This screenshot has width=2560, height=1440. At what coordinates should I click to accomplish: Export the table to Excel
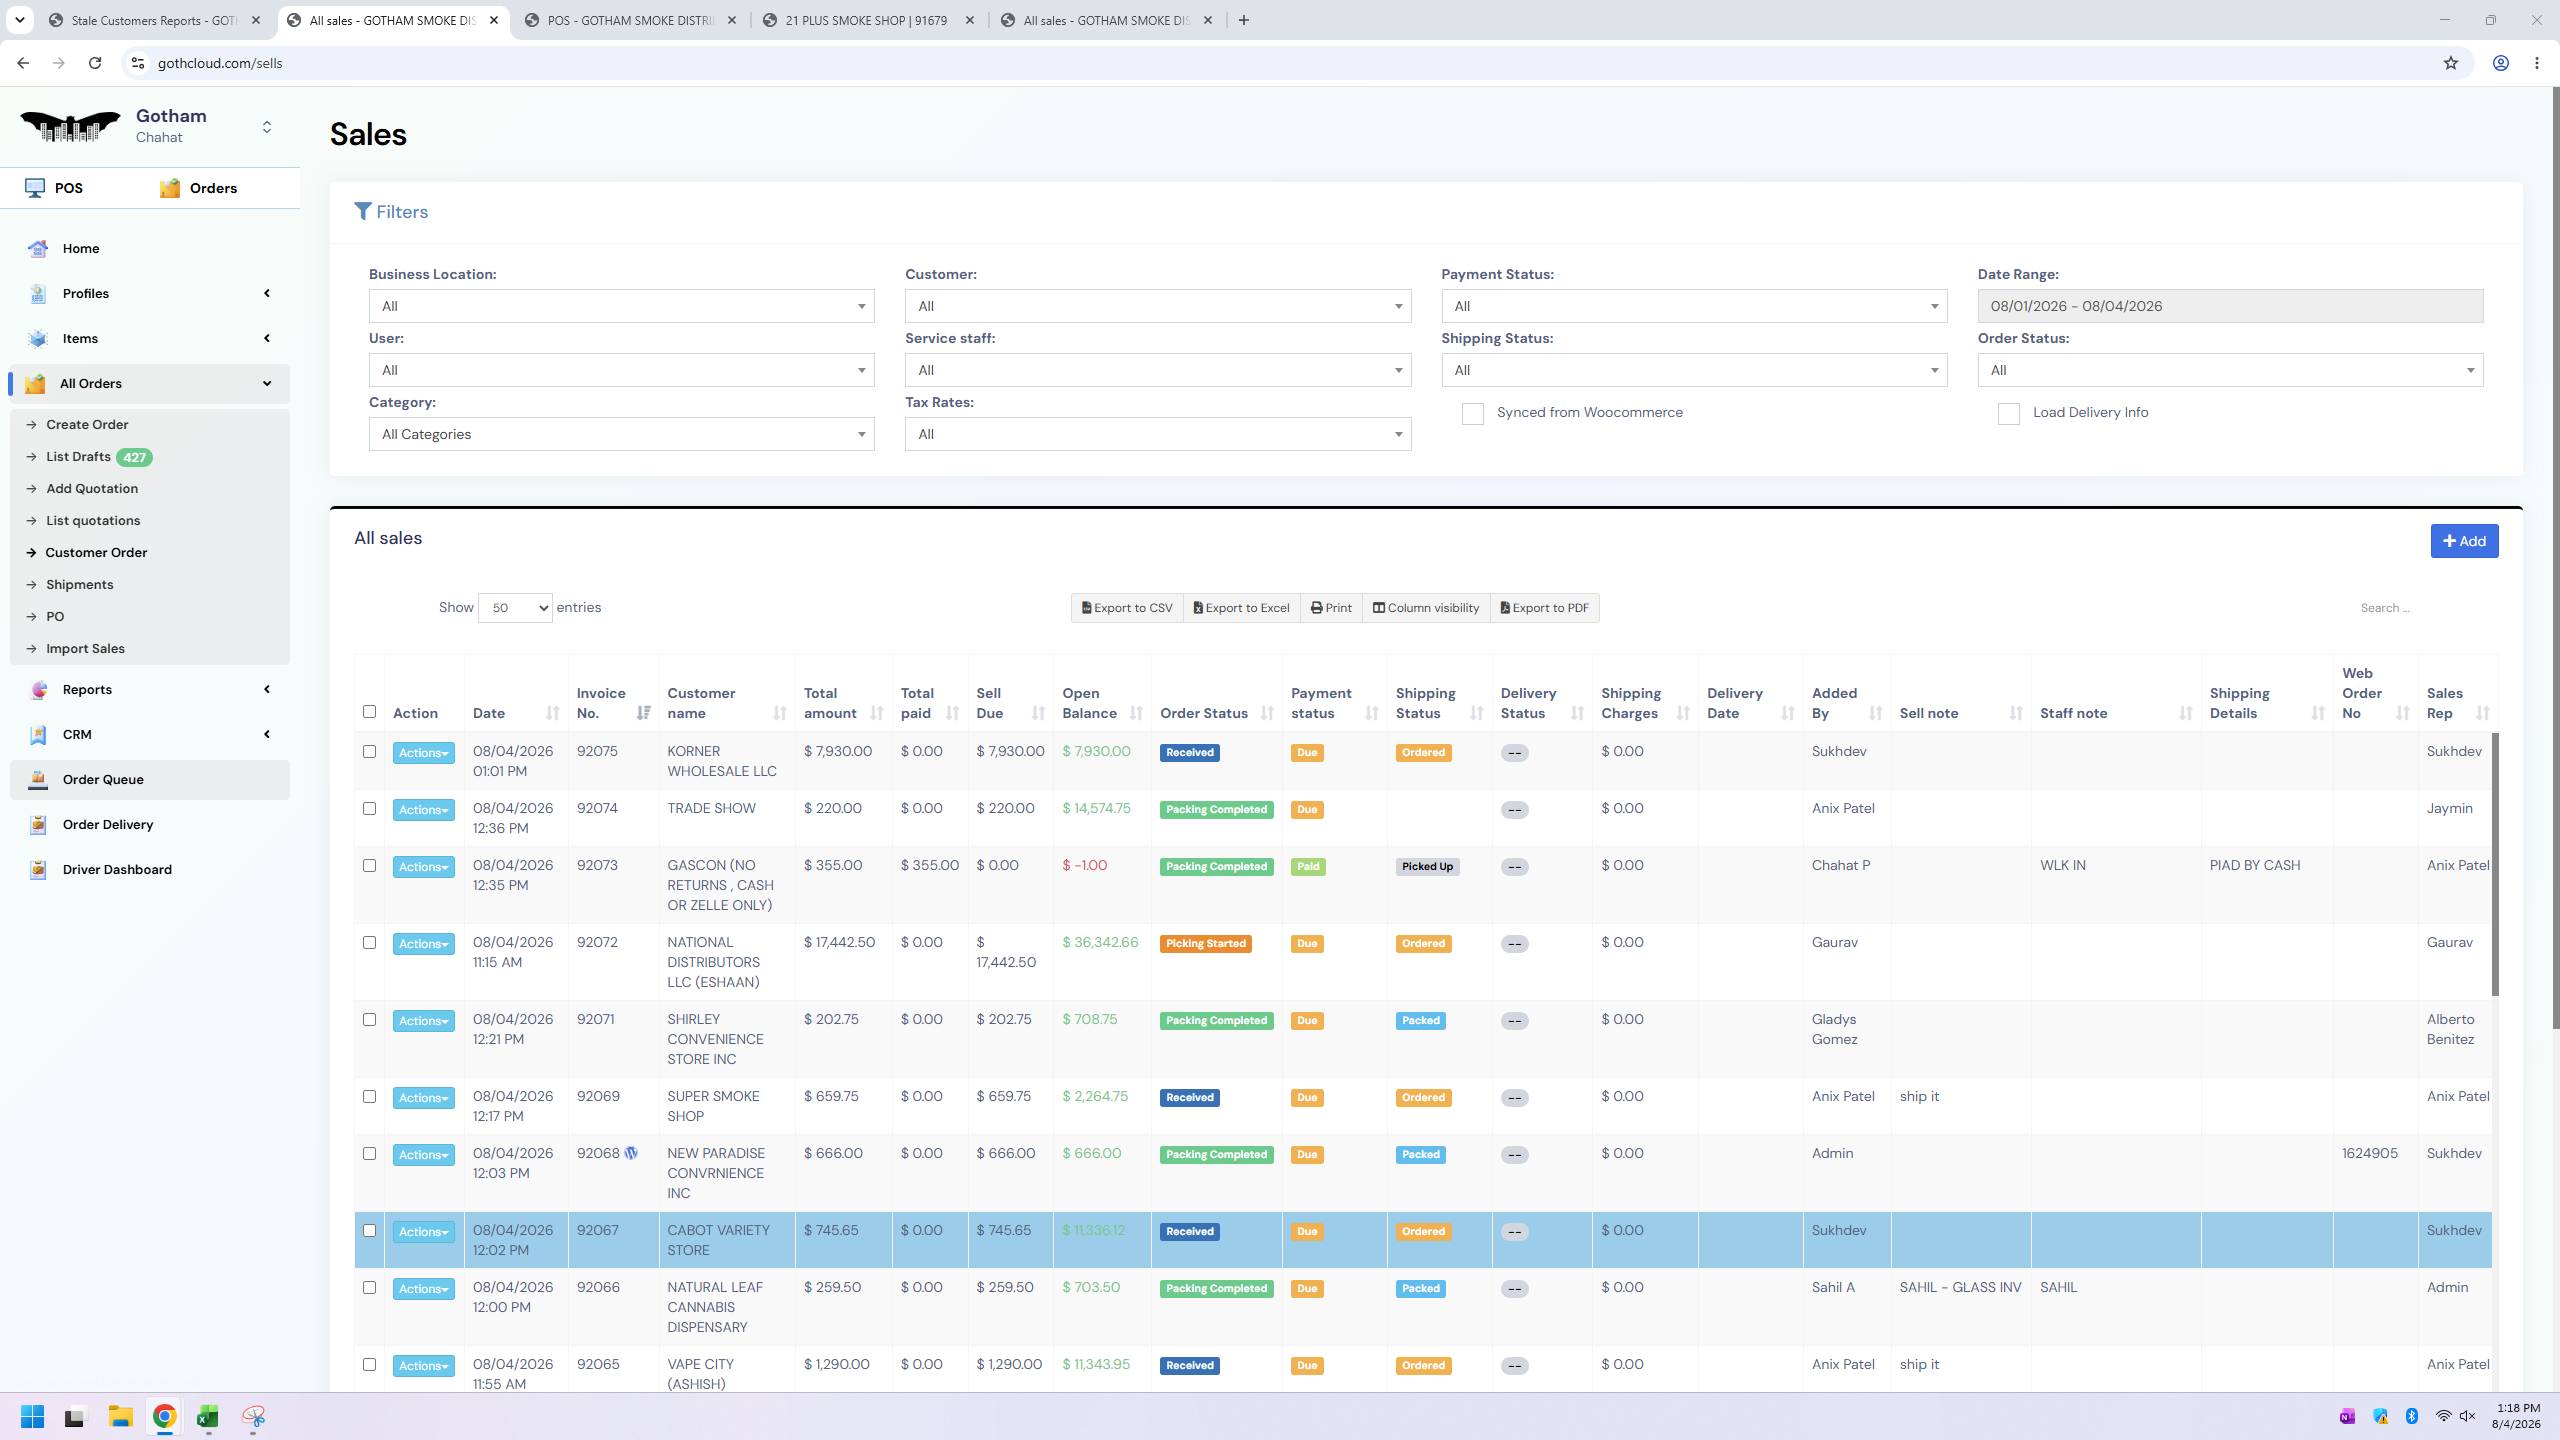(1241, 608)
